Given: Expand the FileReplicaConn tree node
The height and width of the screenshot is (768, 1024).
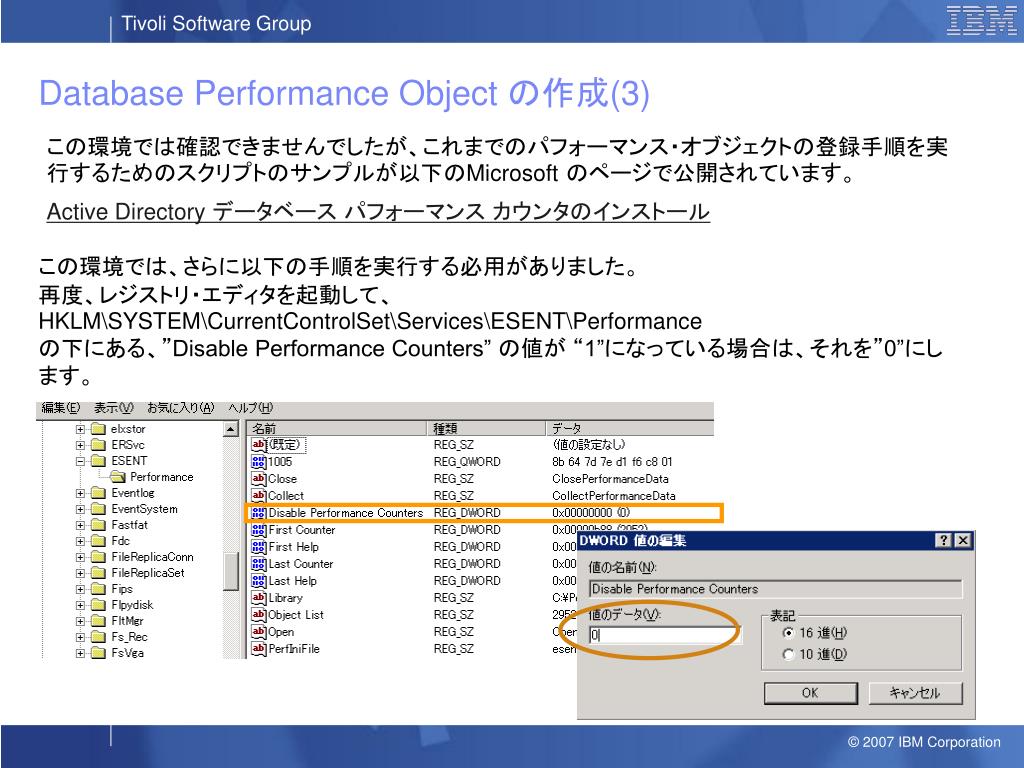Looking at the screenshot, I should pyautogui.click(x=80, y=558).
